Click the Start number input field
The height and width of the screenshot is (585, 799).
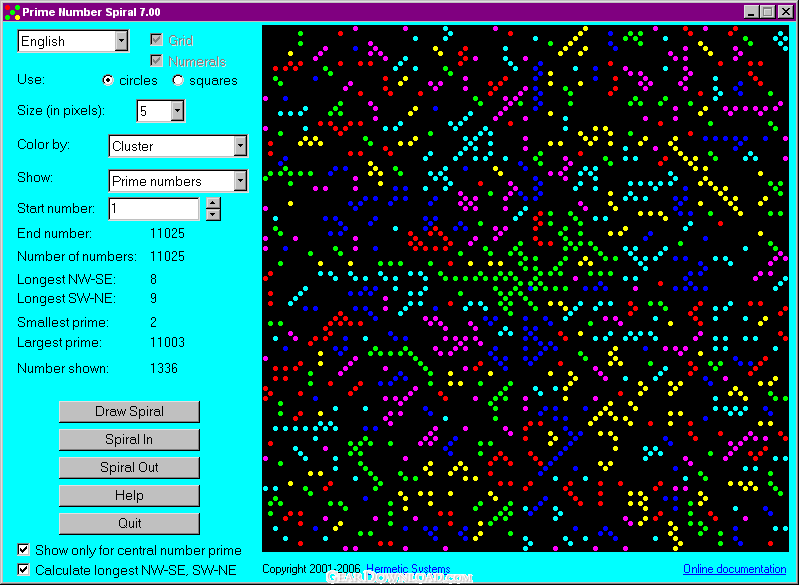[154, 209]
